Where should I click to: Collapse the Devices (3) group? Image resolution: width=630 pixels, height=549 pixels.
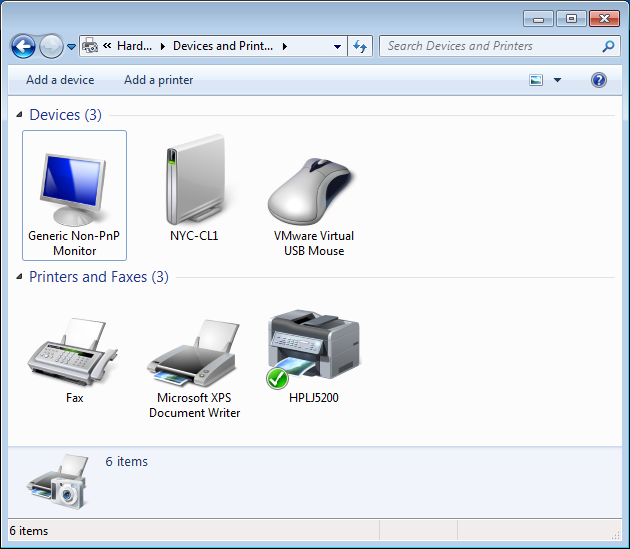click(19, 115)
